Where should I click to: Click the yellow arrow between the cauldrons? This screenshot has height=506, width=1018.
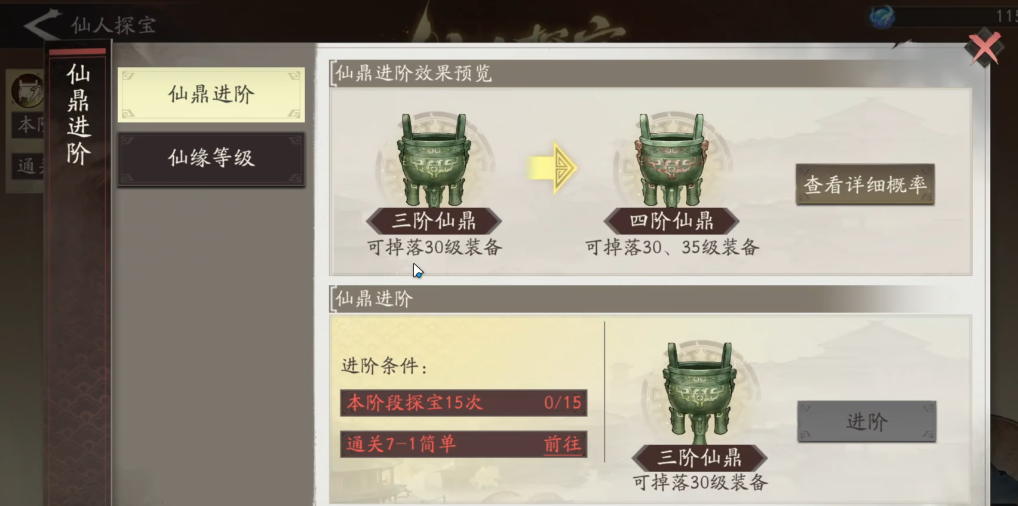pos(552,169)
